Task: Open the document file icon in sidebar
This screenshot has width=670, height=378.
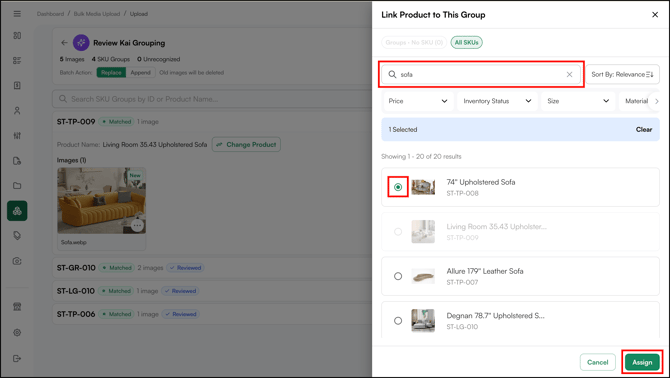Action: tap(17, 161)
